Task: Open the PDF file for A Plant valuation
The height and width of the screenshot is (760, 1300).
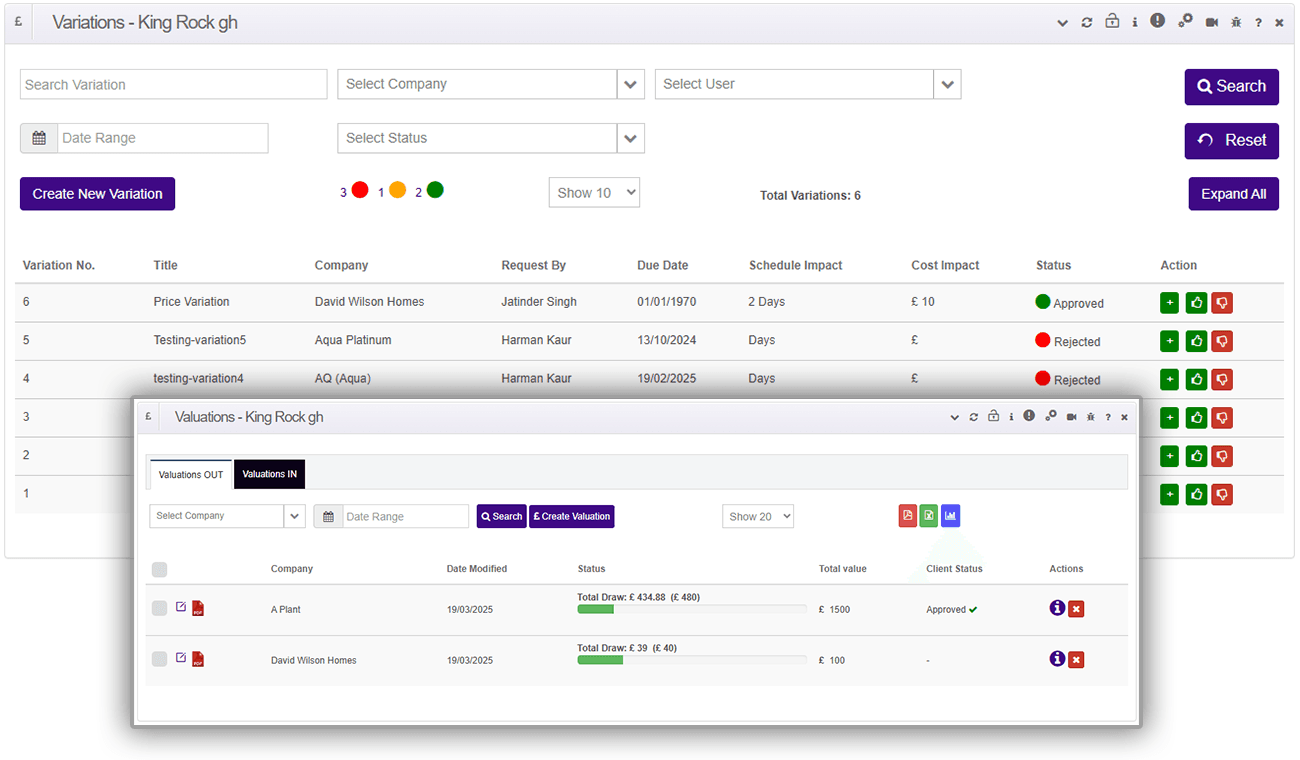Action: click(198, 608)
